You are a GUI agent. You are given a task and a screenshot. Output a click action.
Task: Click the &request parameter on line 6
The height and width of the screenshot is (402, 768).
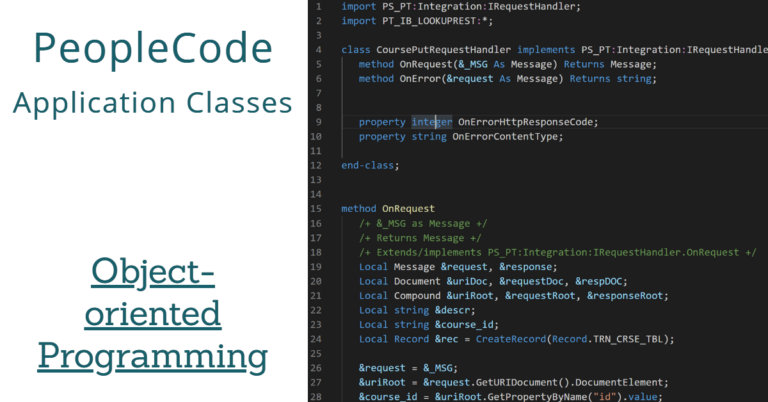(470, 79)
